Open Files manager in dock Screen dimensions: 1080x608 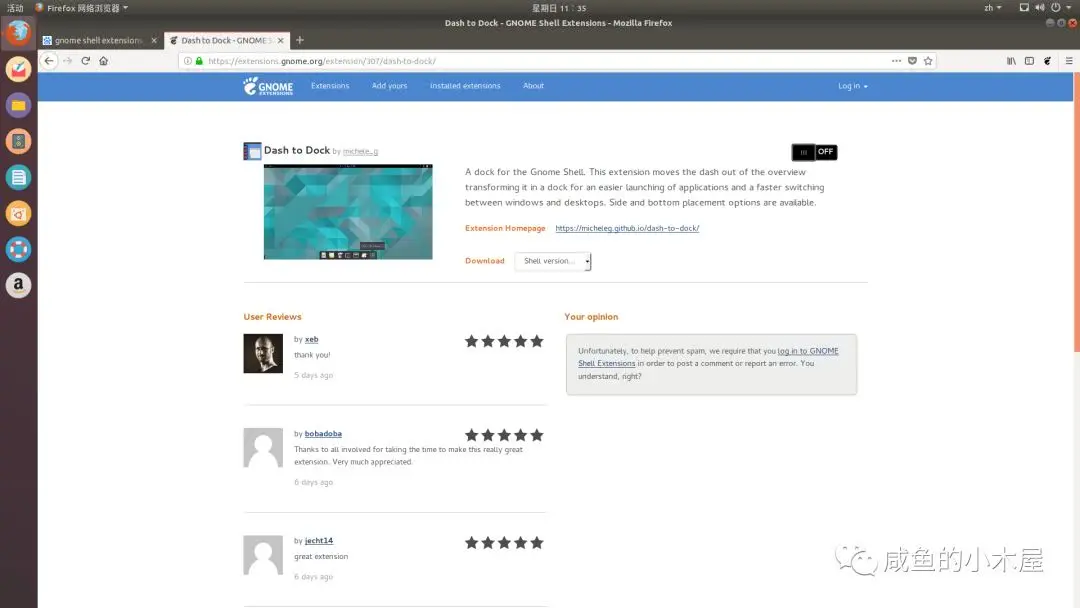[19, 105]
